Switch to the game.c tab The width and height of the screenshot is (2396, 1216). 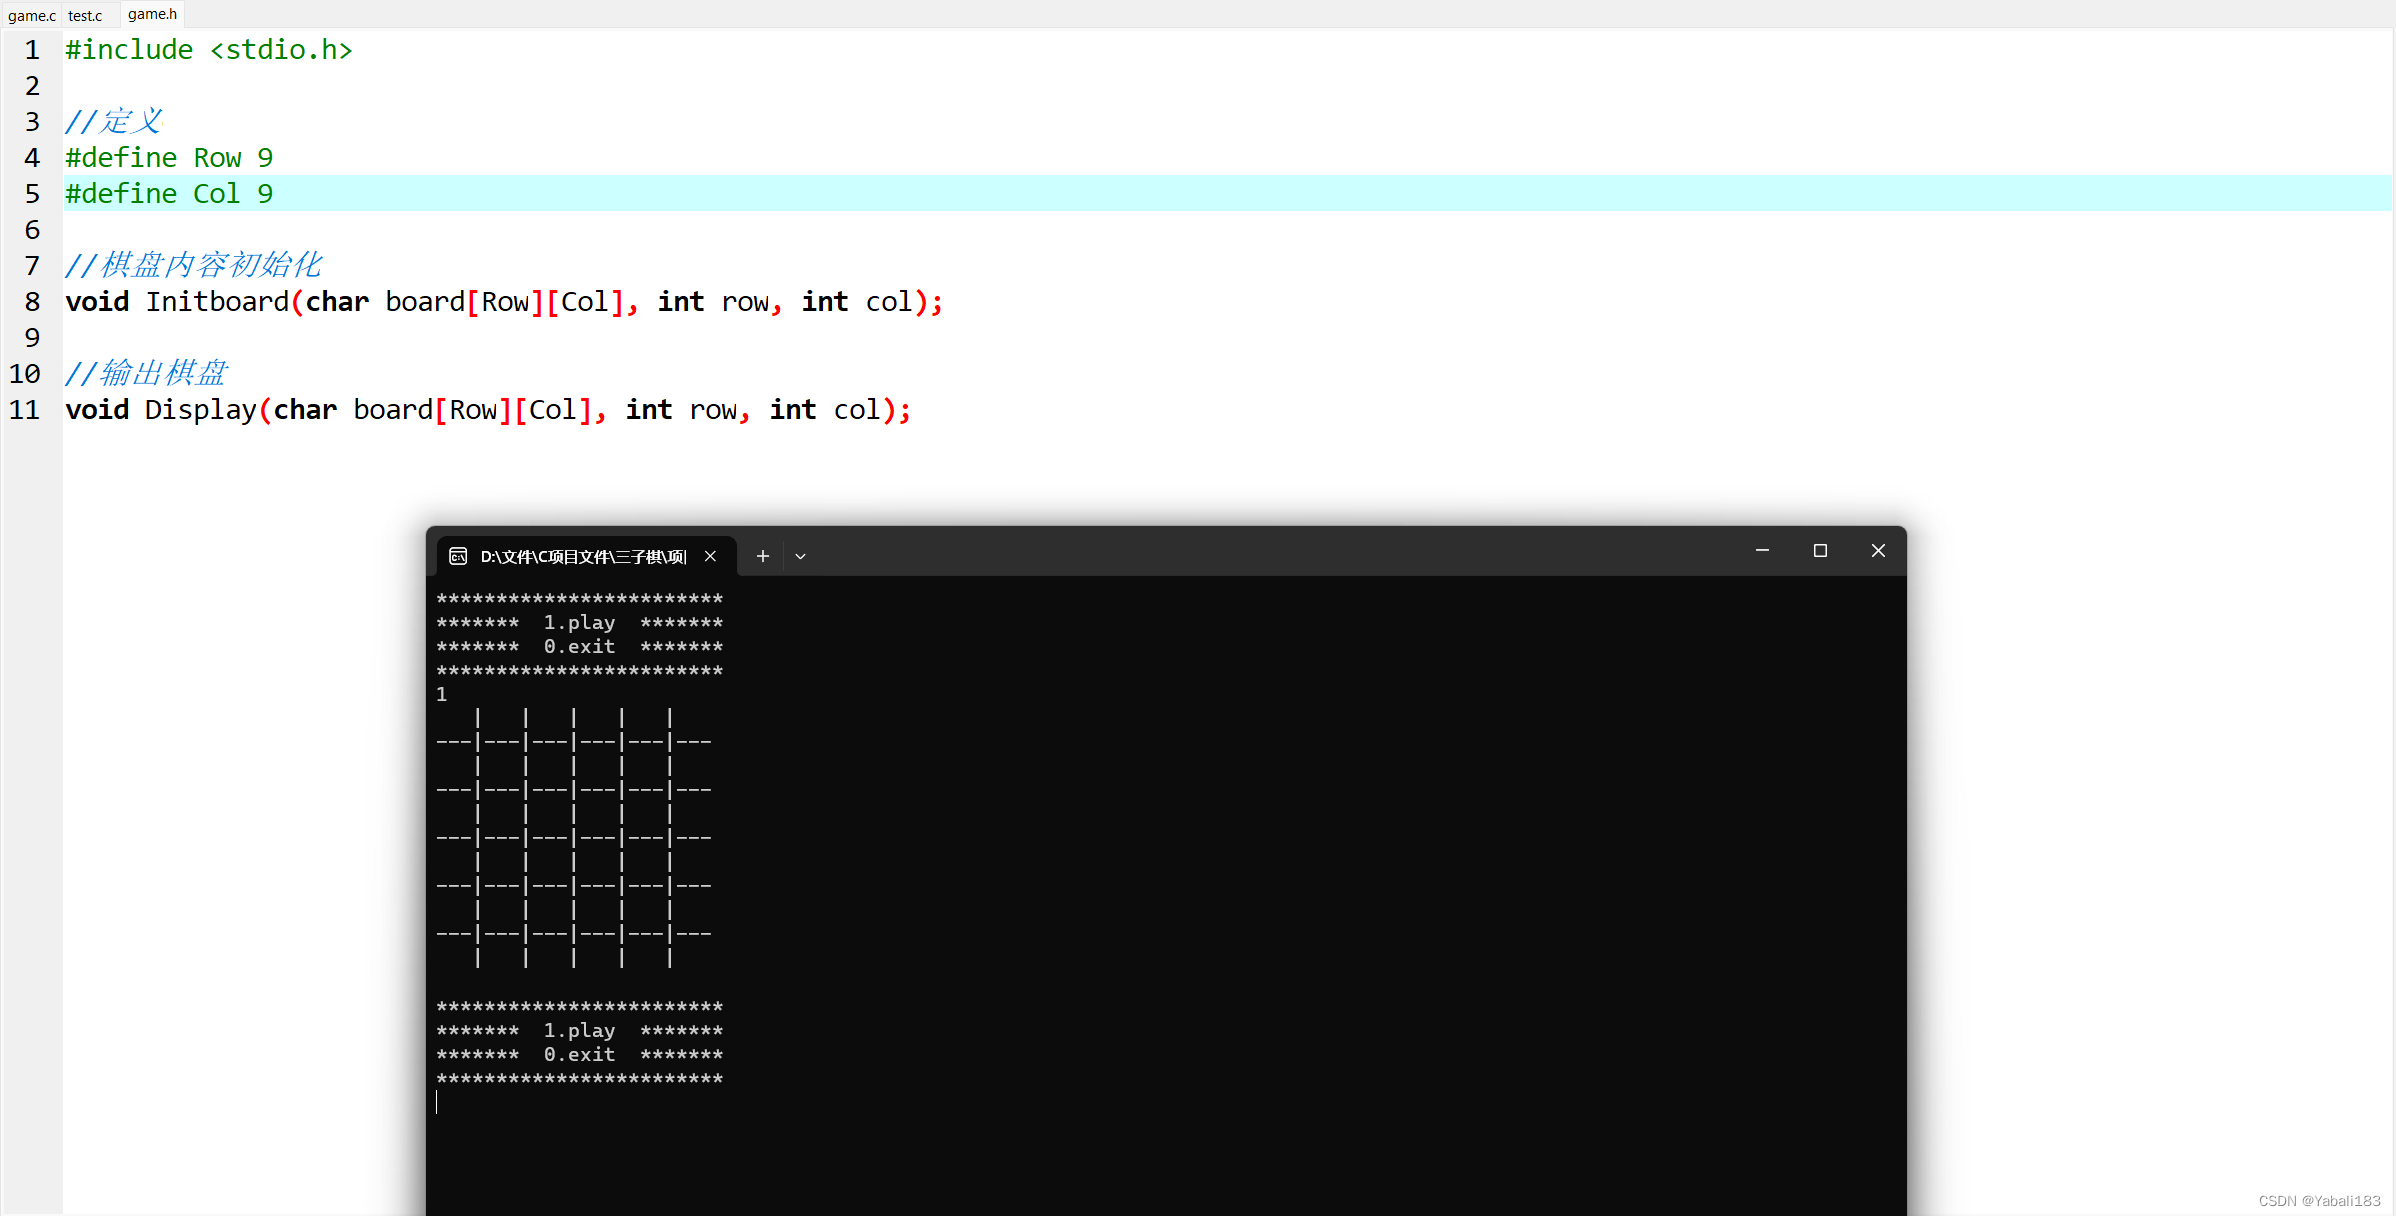click(x=31, y=15)
